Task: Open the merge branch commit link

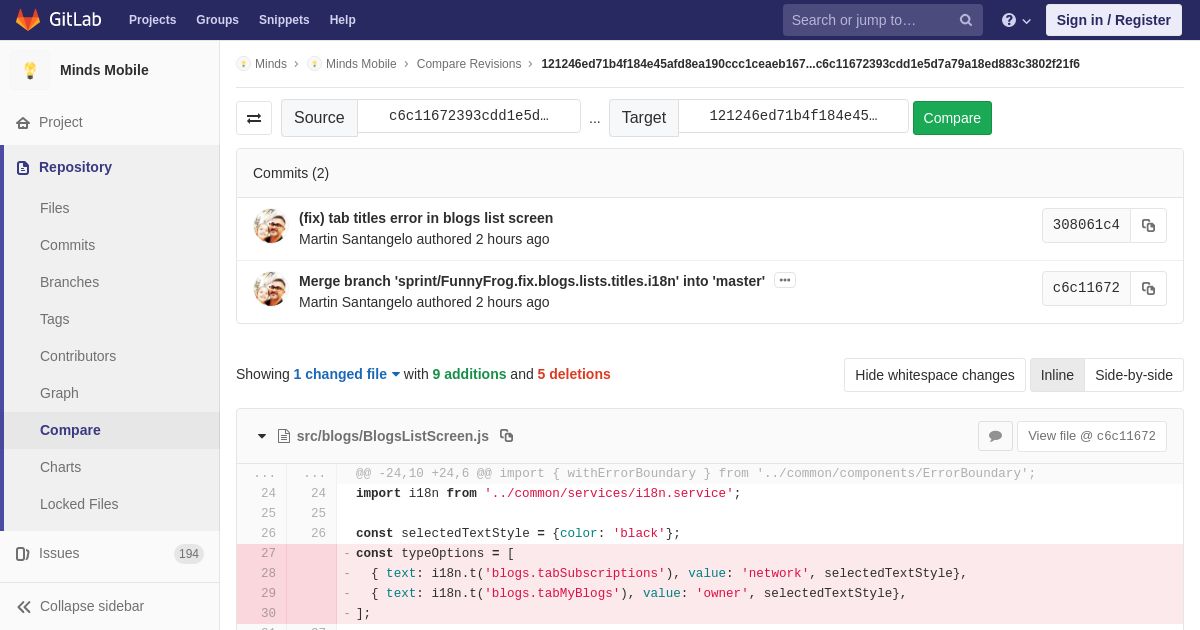Action: click(x=532, y=281)
